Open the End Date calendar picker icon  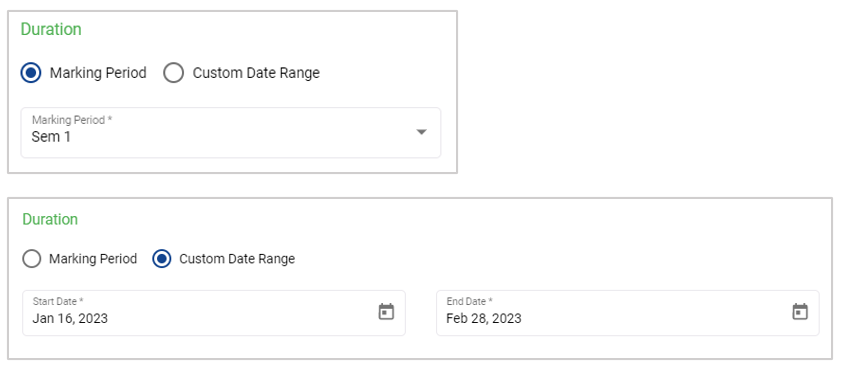coord(800,312)
